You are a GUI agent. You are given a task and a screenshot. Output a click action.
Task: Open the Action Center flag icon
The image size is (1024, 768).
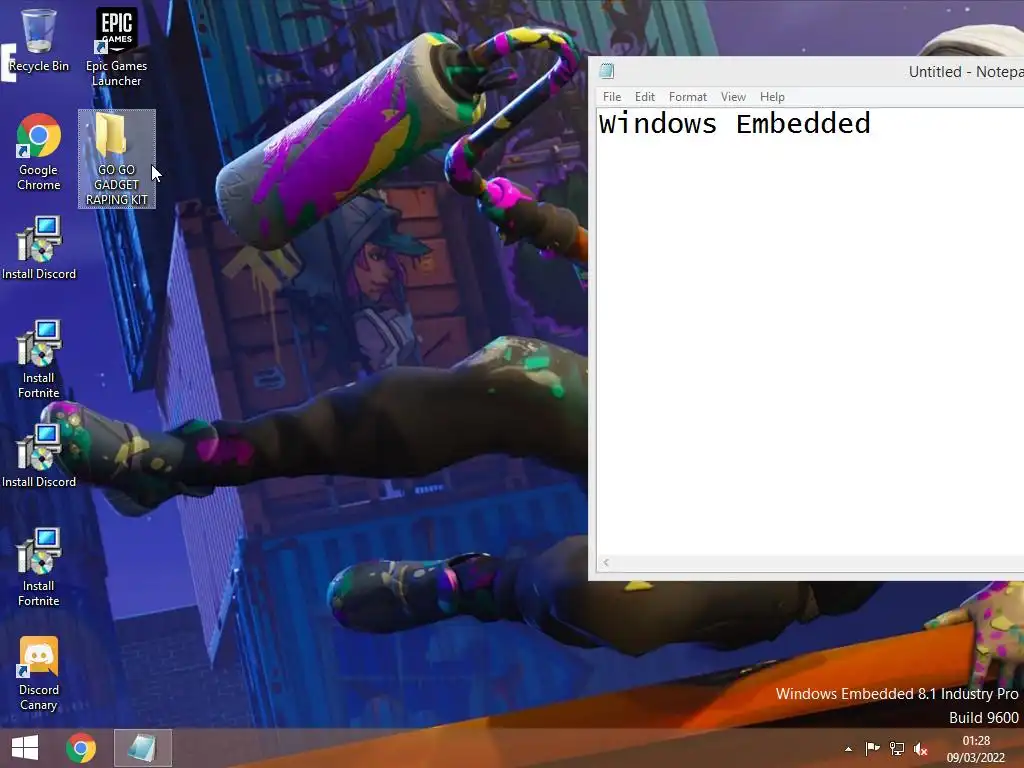click(872, 748)
